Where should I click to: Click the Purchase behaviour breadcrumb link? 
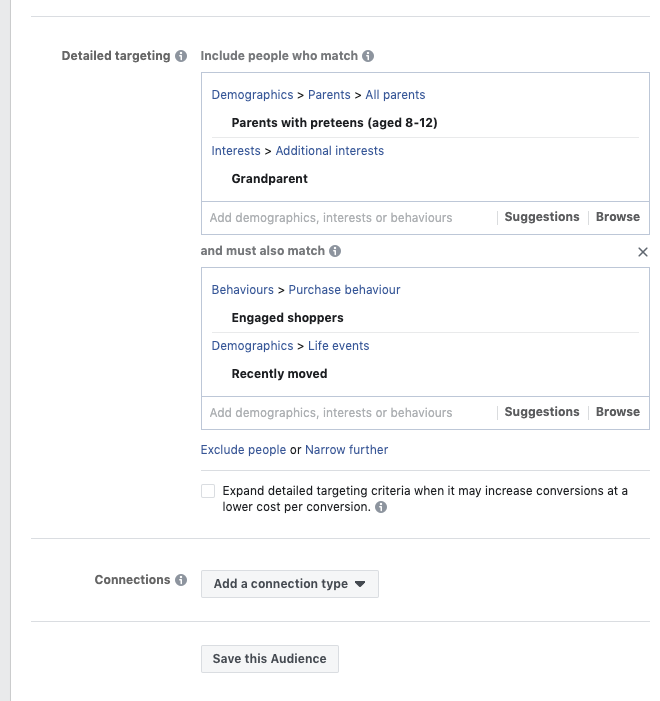click(x=344, y=290)
